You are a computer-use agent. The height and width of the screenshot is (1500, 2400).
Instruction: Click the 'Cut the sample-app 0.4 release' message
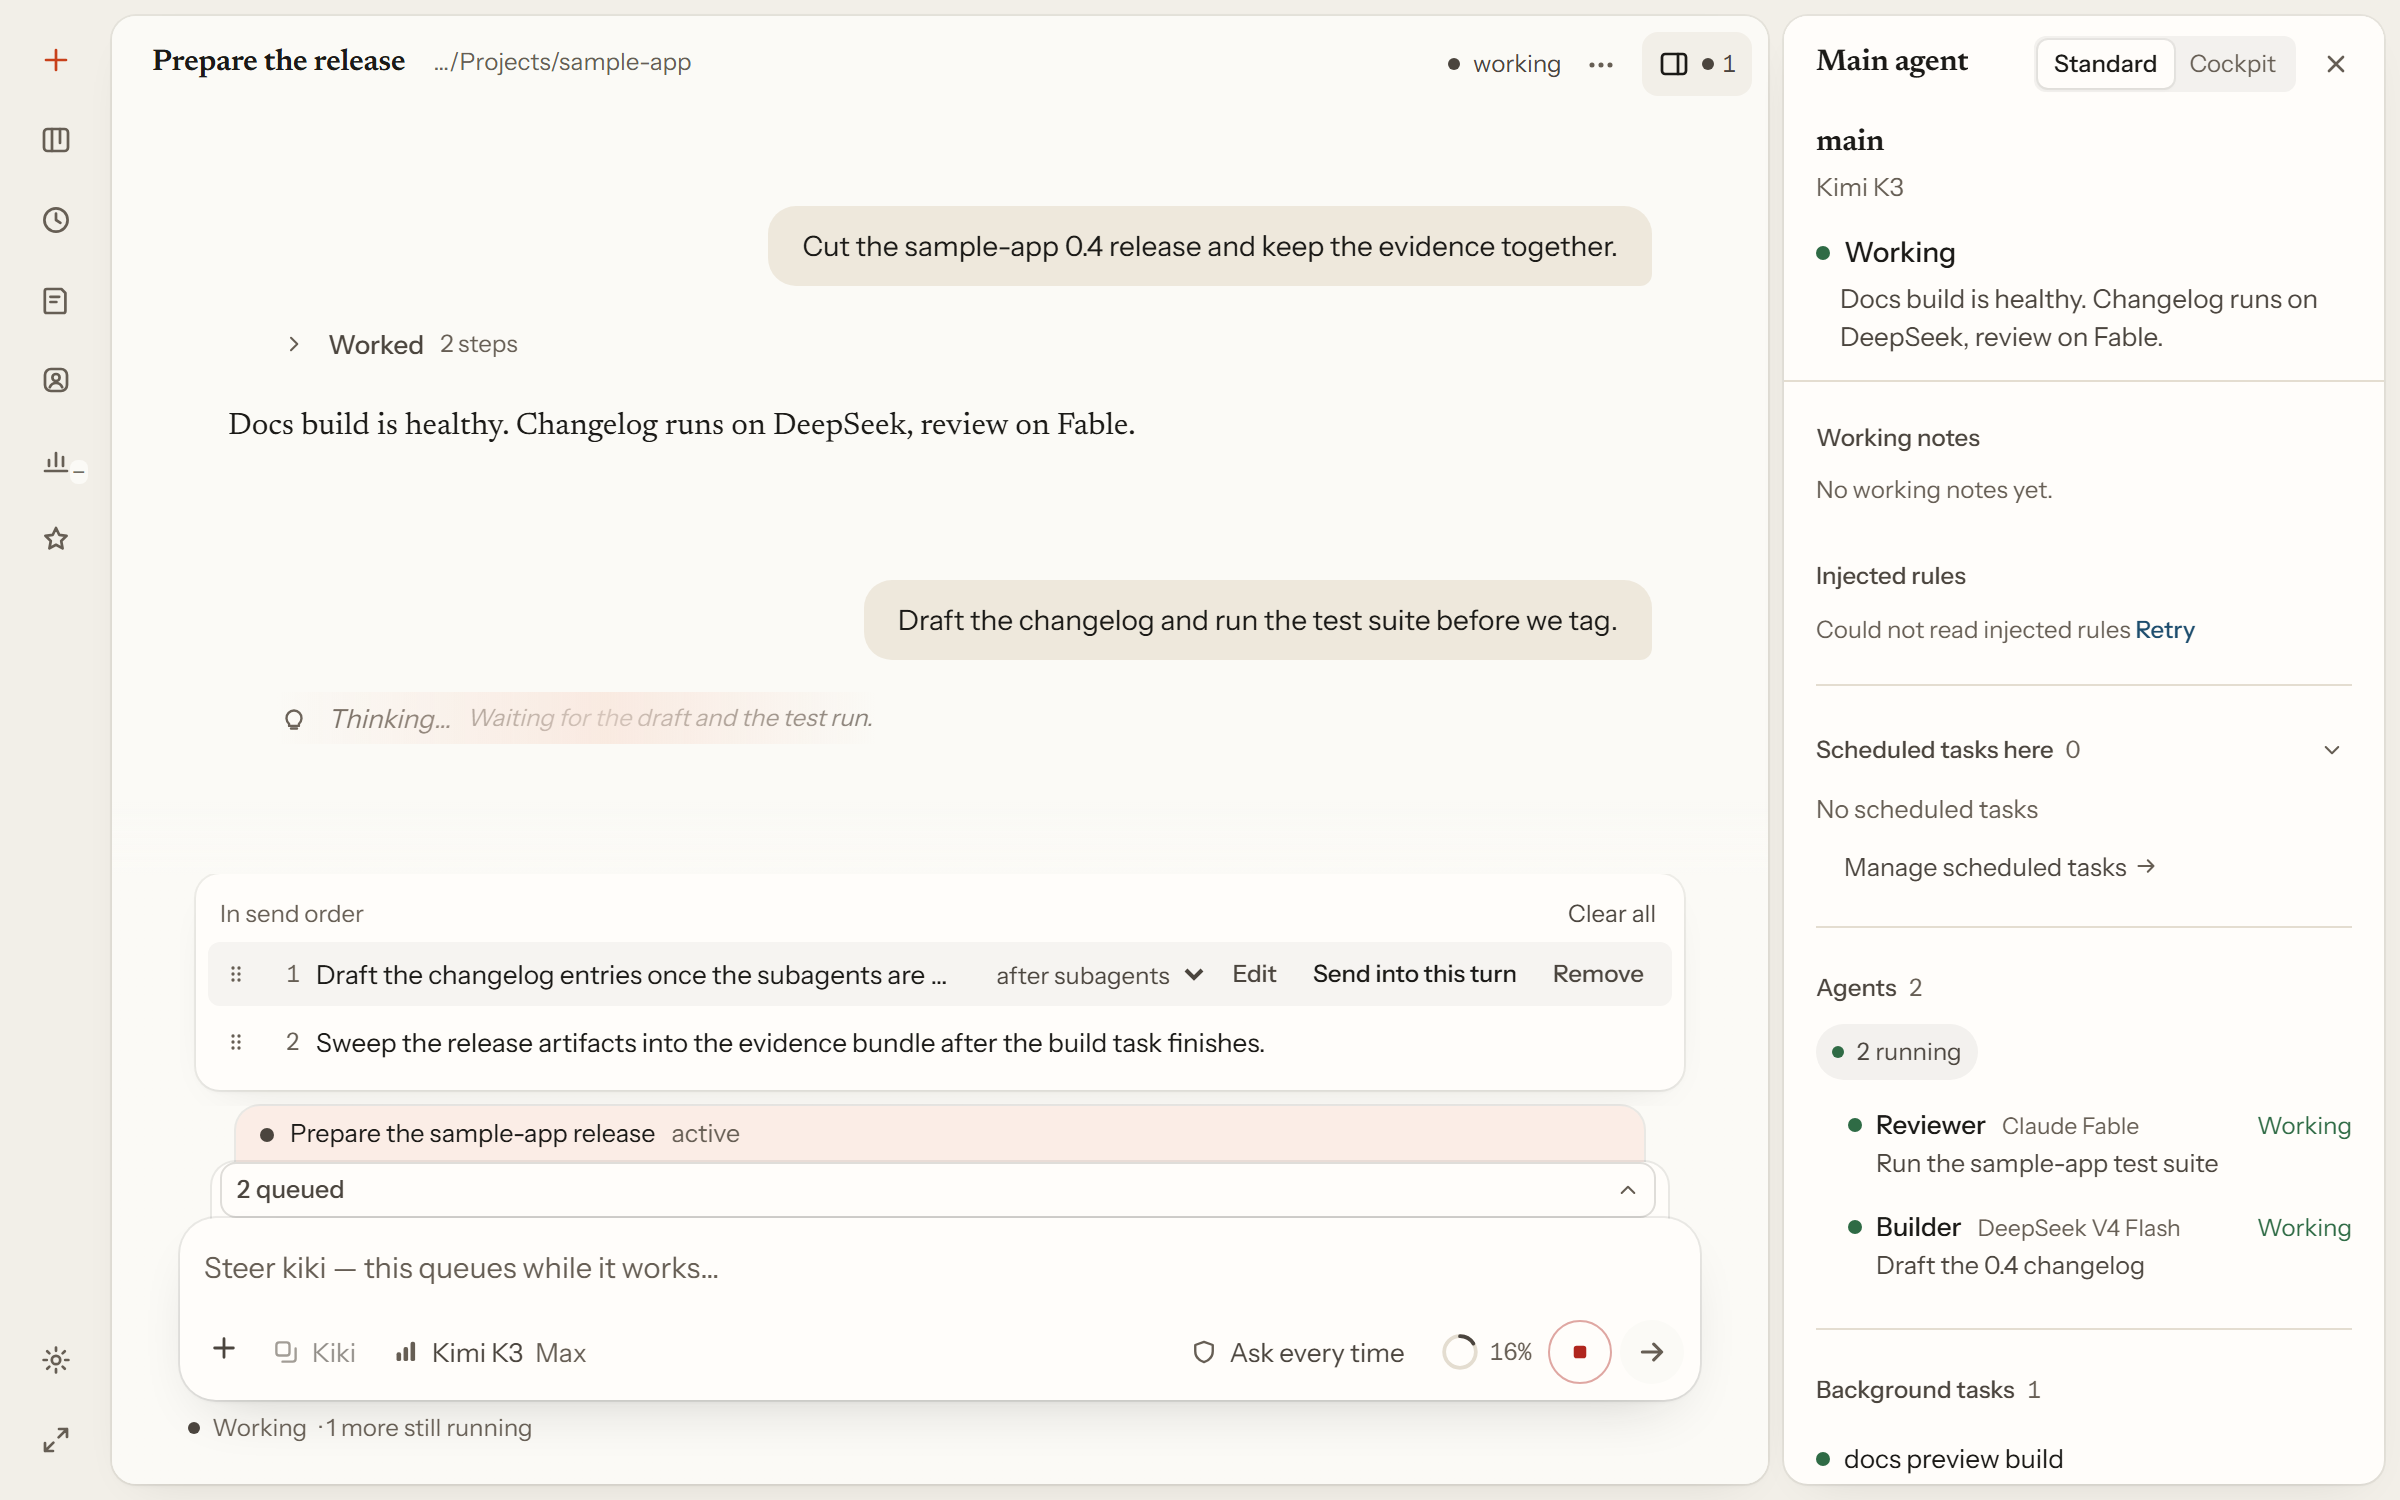(x=1210, y=246)
